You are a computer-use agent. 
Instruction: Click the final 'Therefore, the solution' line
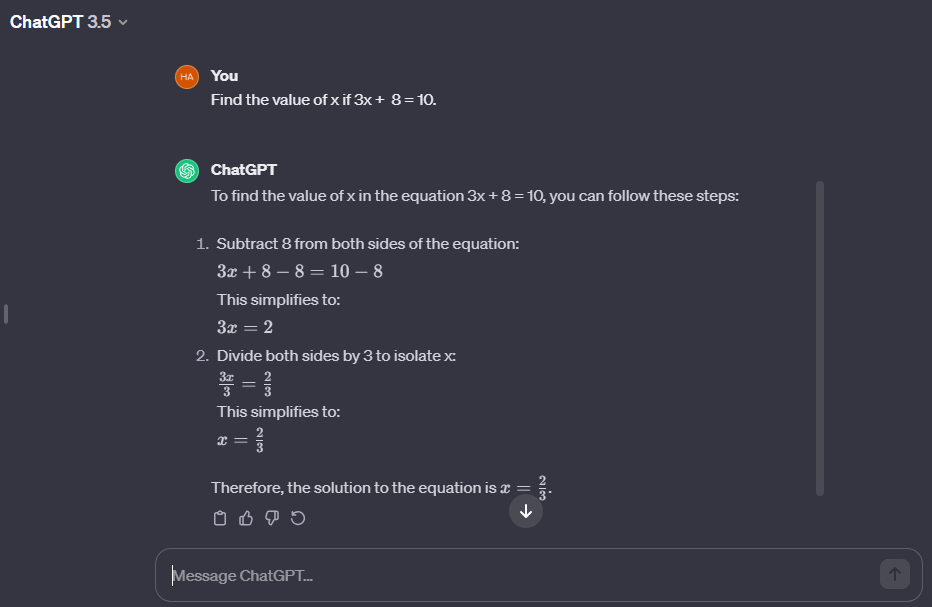click(x=381, y=488)
